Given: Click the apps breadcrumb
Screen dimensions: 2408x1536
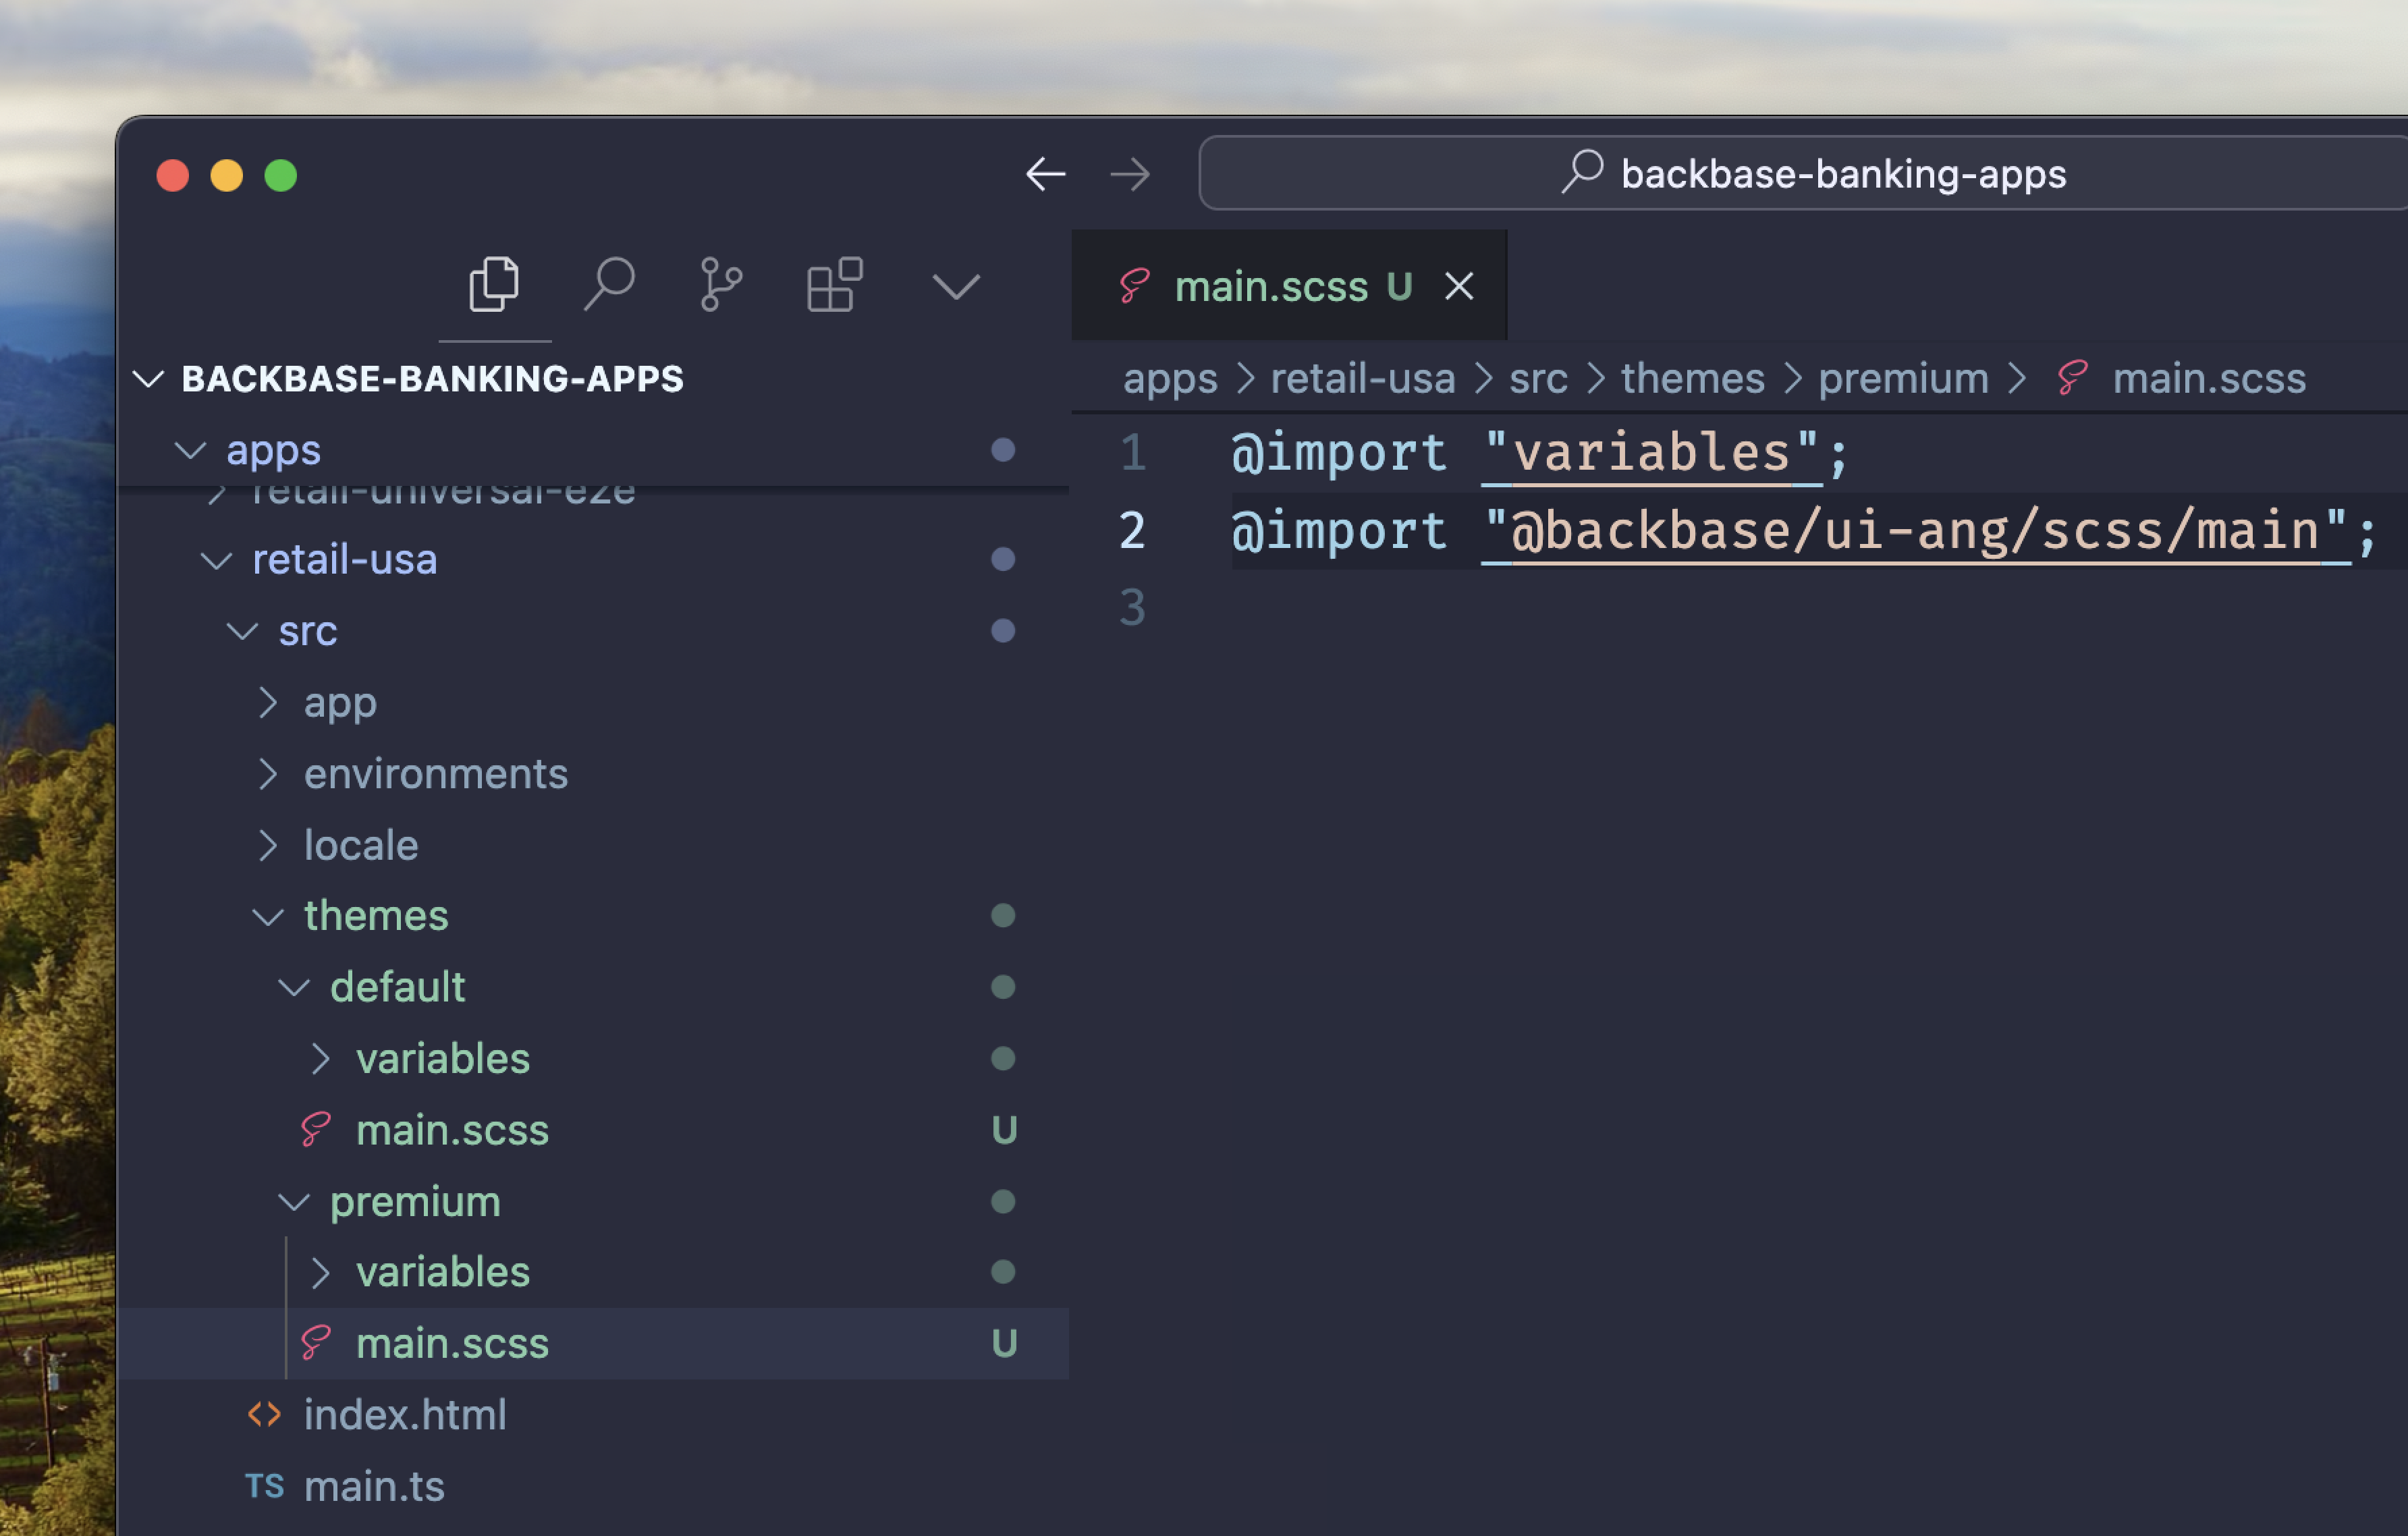Looking at the screenshot, I should [1170, 380].
